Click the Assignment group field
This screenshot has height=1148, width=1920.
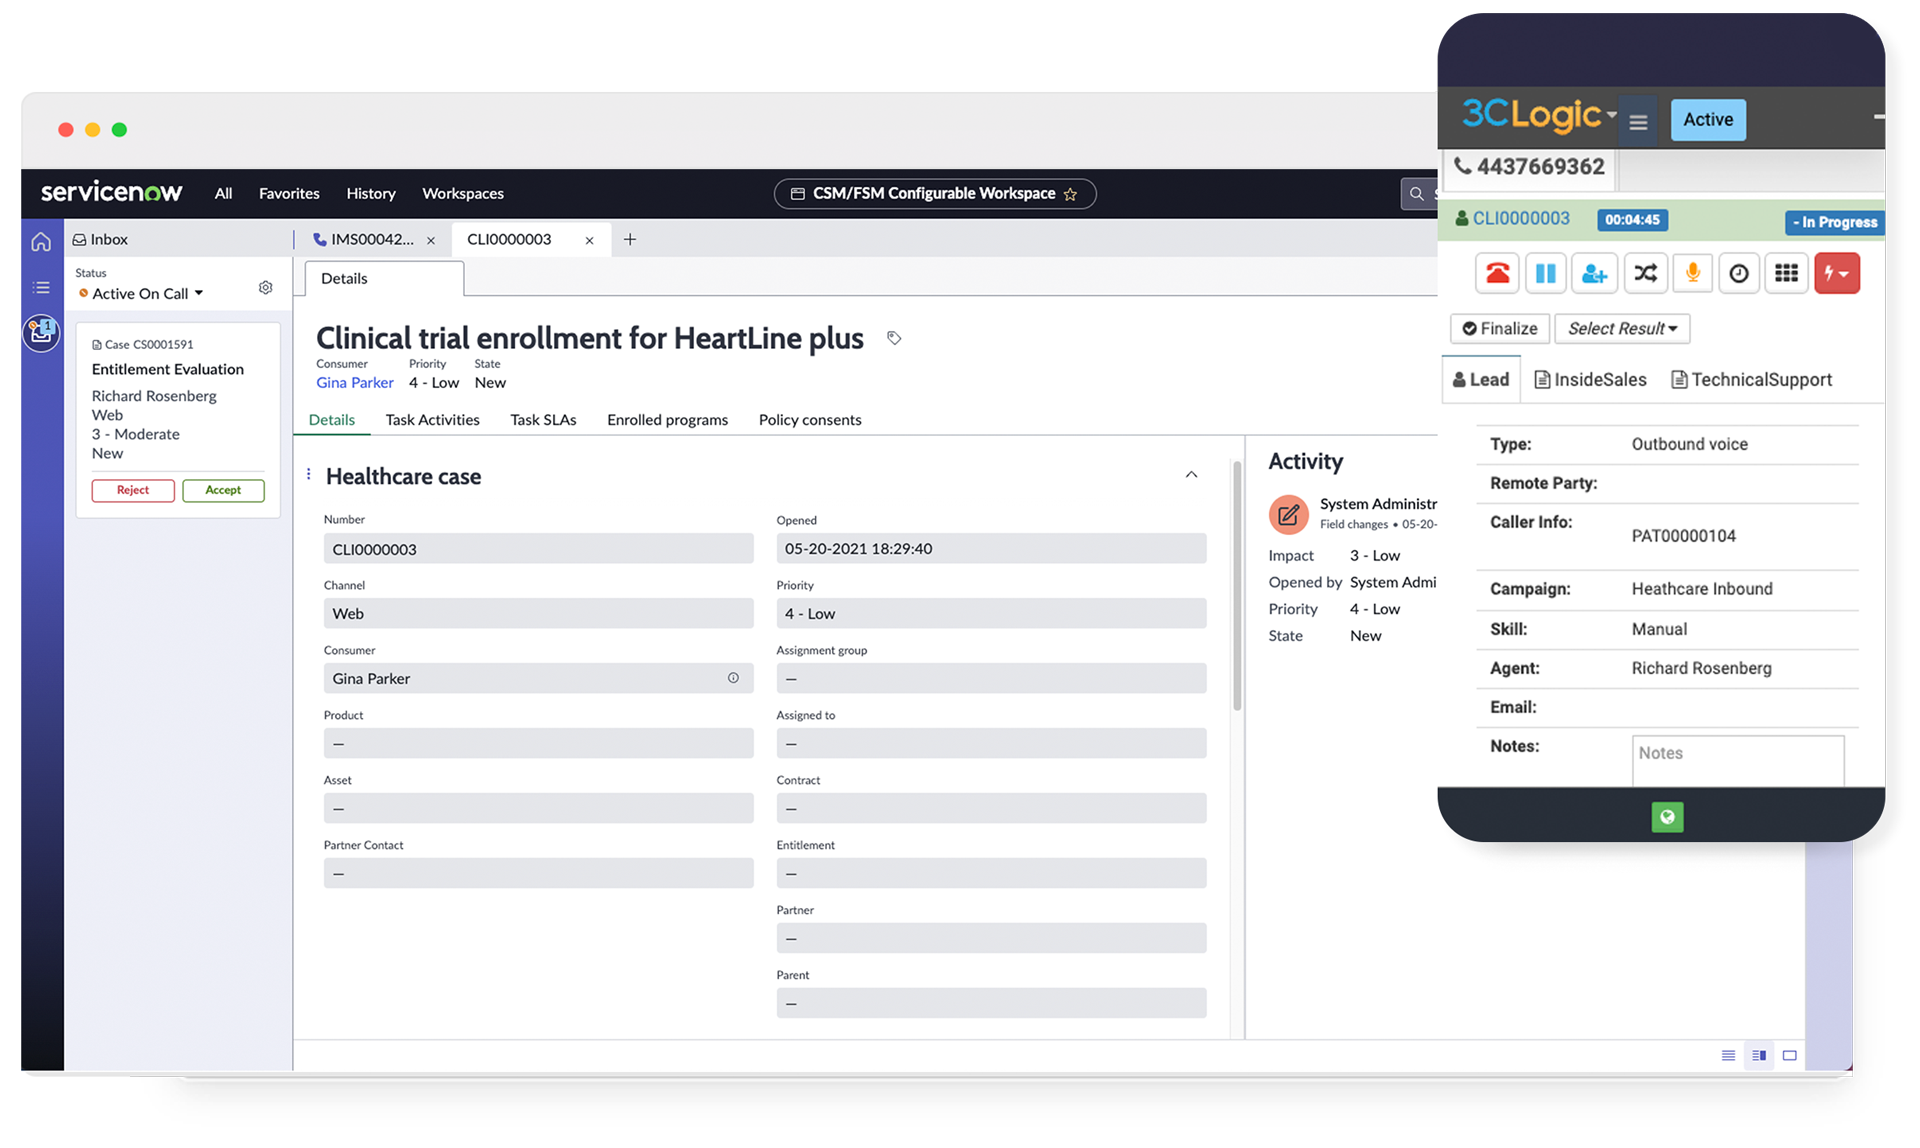point(991,678)
